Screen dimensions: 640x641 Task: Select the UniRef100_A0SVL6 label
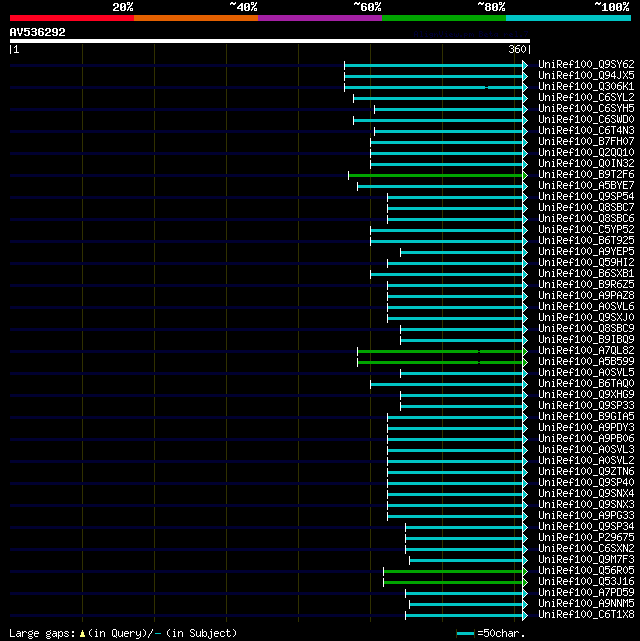586,307
